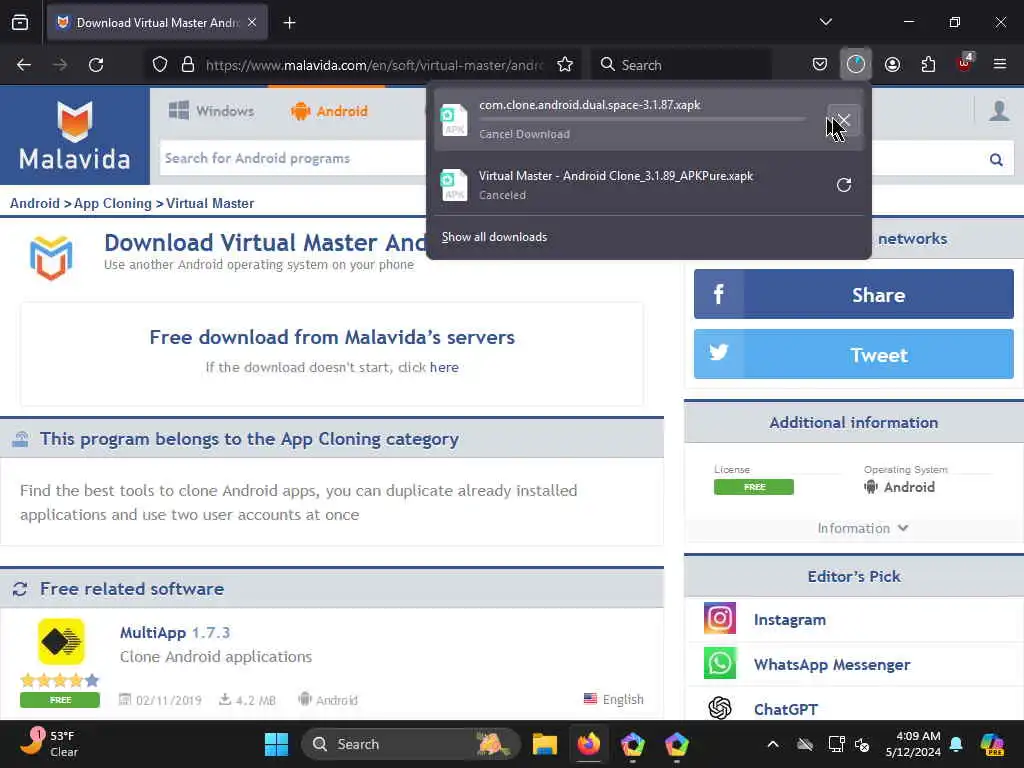Click the 'here' manual download link
The height and width of the screenshot is (768, 1024).
[x=444, y=367]
